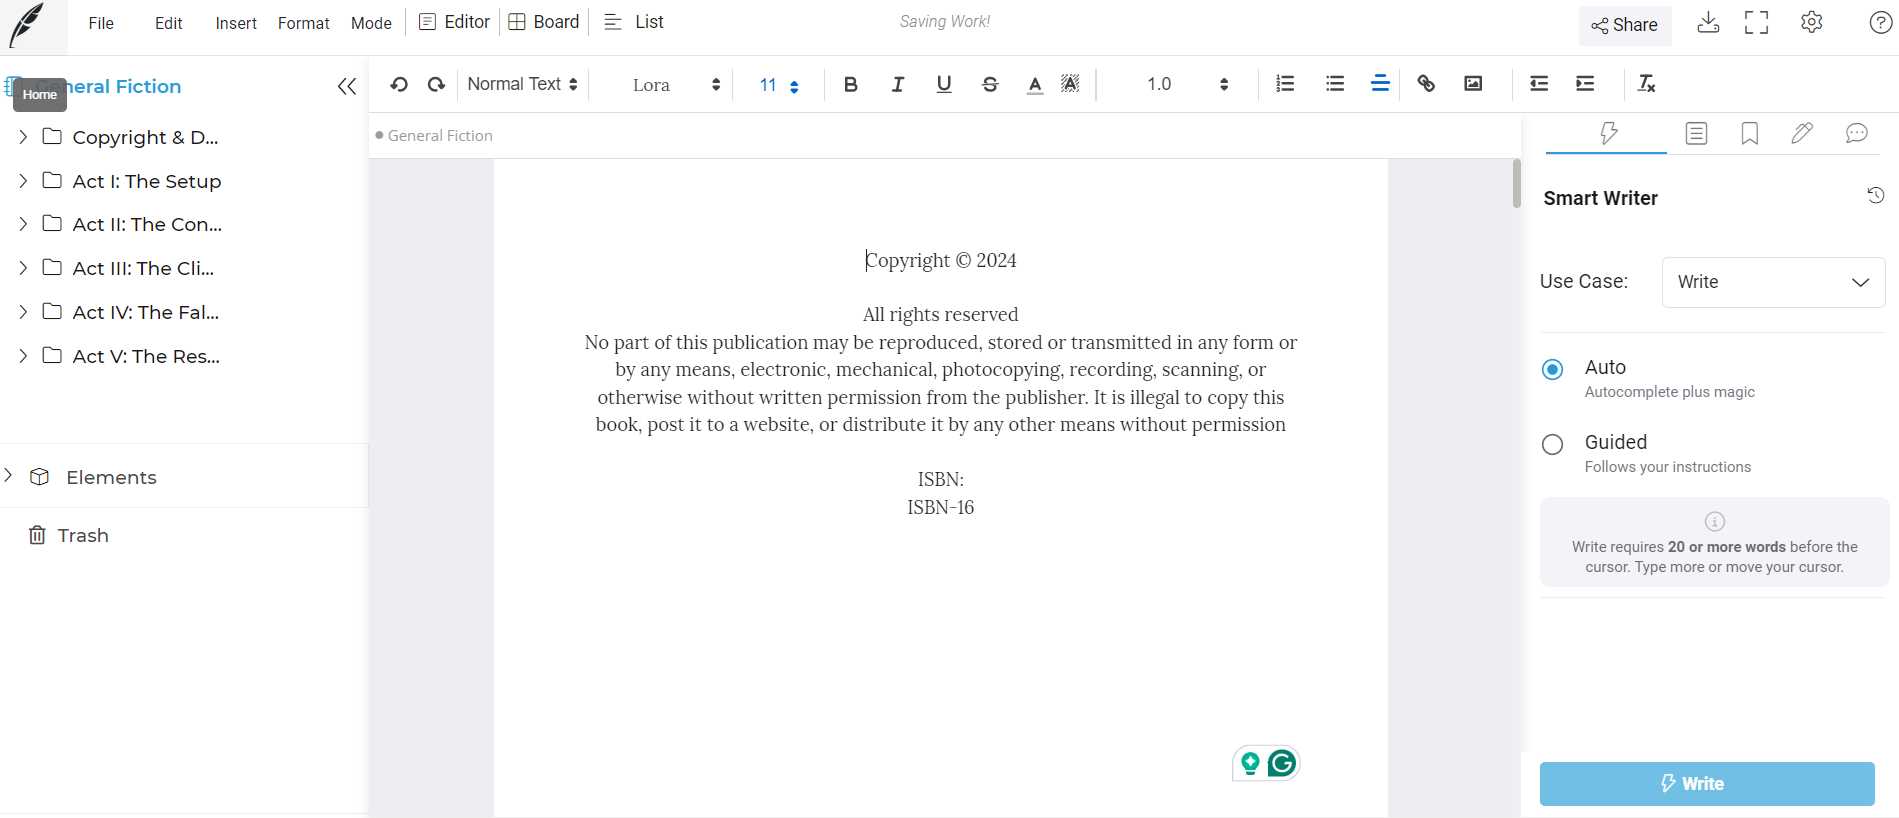The image size is (1899, 818).
Task: Click the Redo arrow icon
Action: click(436, 84)
